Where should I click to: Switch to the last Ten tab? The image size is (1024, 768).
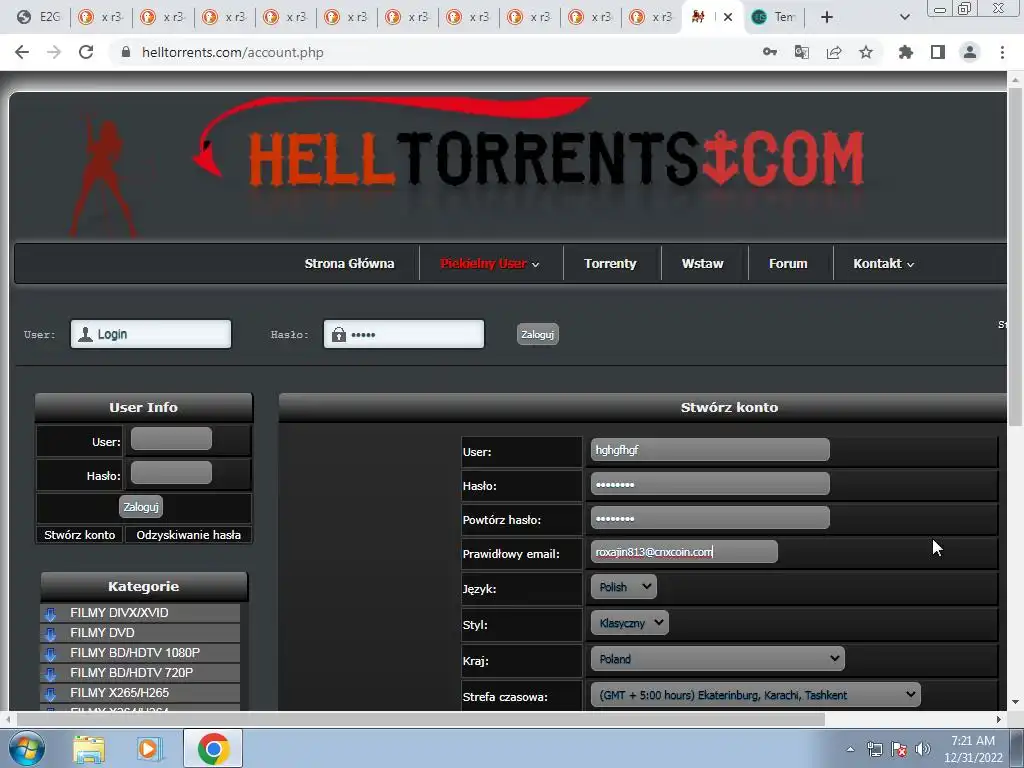[775, 17]
